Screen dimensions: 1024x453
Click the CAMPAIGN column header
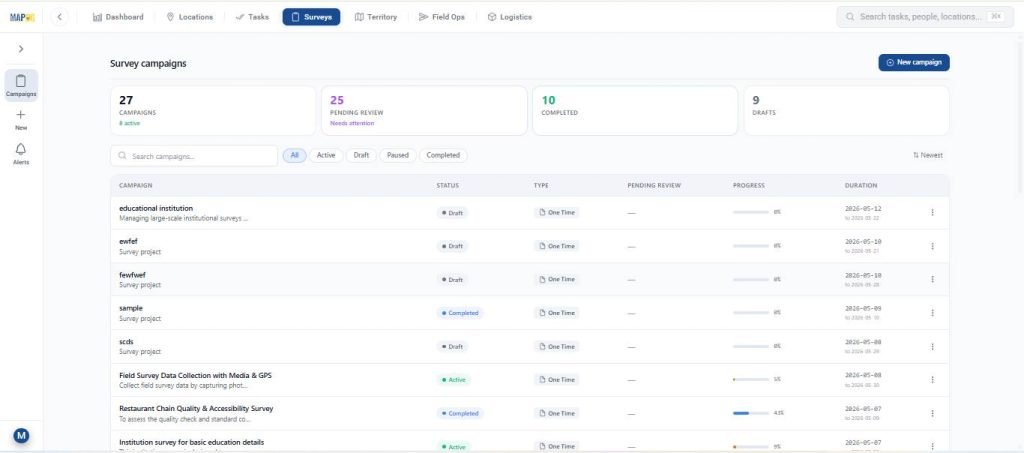coord(136,186)
